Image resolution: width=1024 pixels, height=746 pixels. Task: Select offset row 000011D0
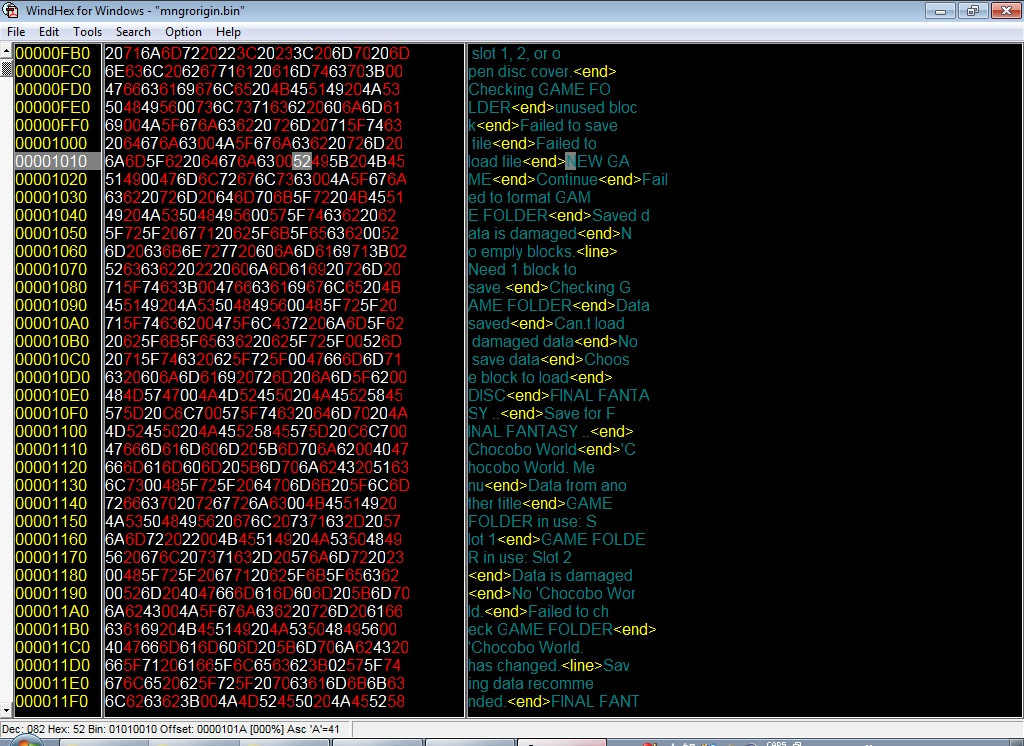tap(52, 665)
